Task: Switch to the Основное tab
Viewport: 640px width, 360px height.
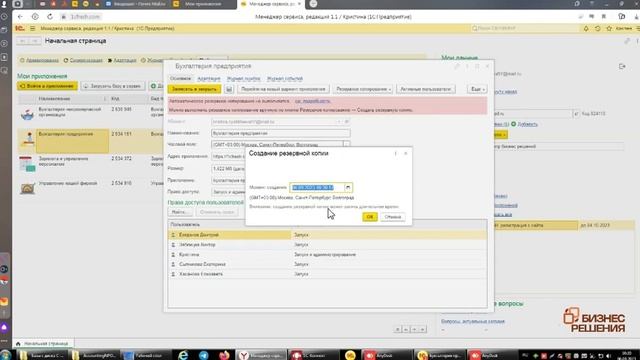Action: [180, 78]
